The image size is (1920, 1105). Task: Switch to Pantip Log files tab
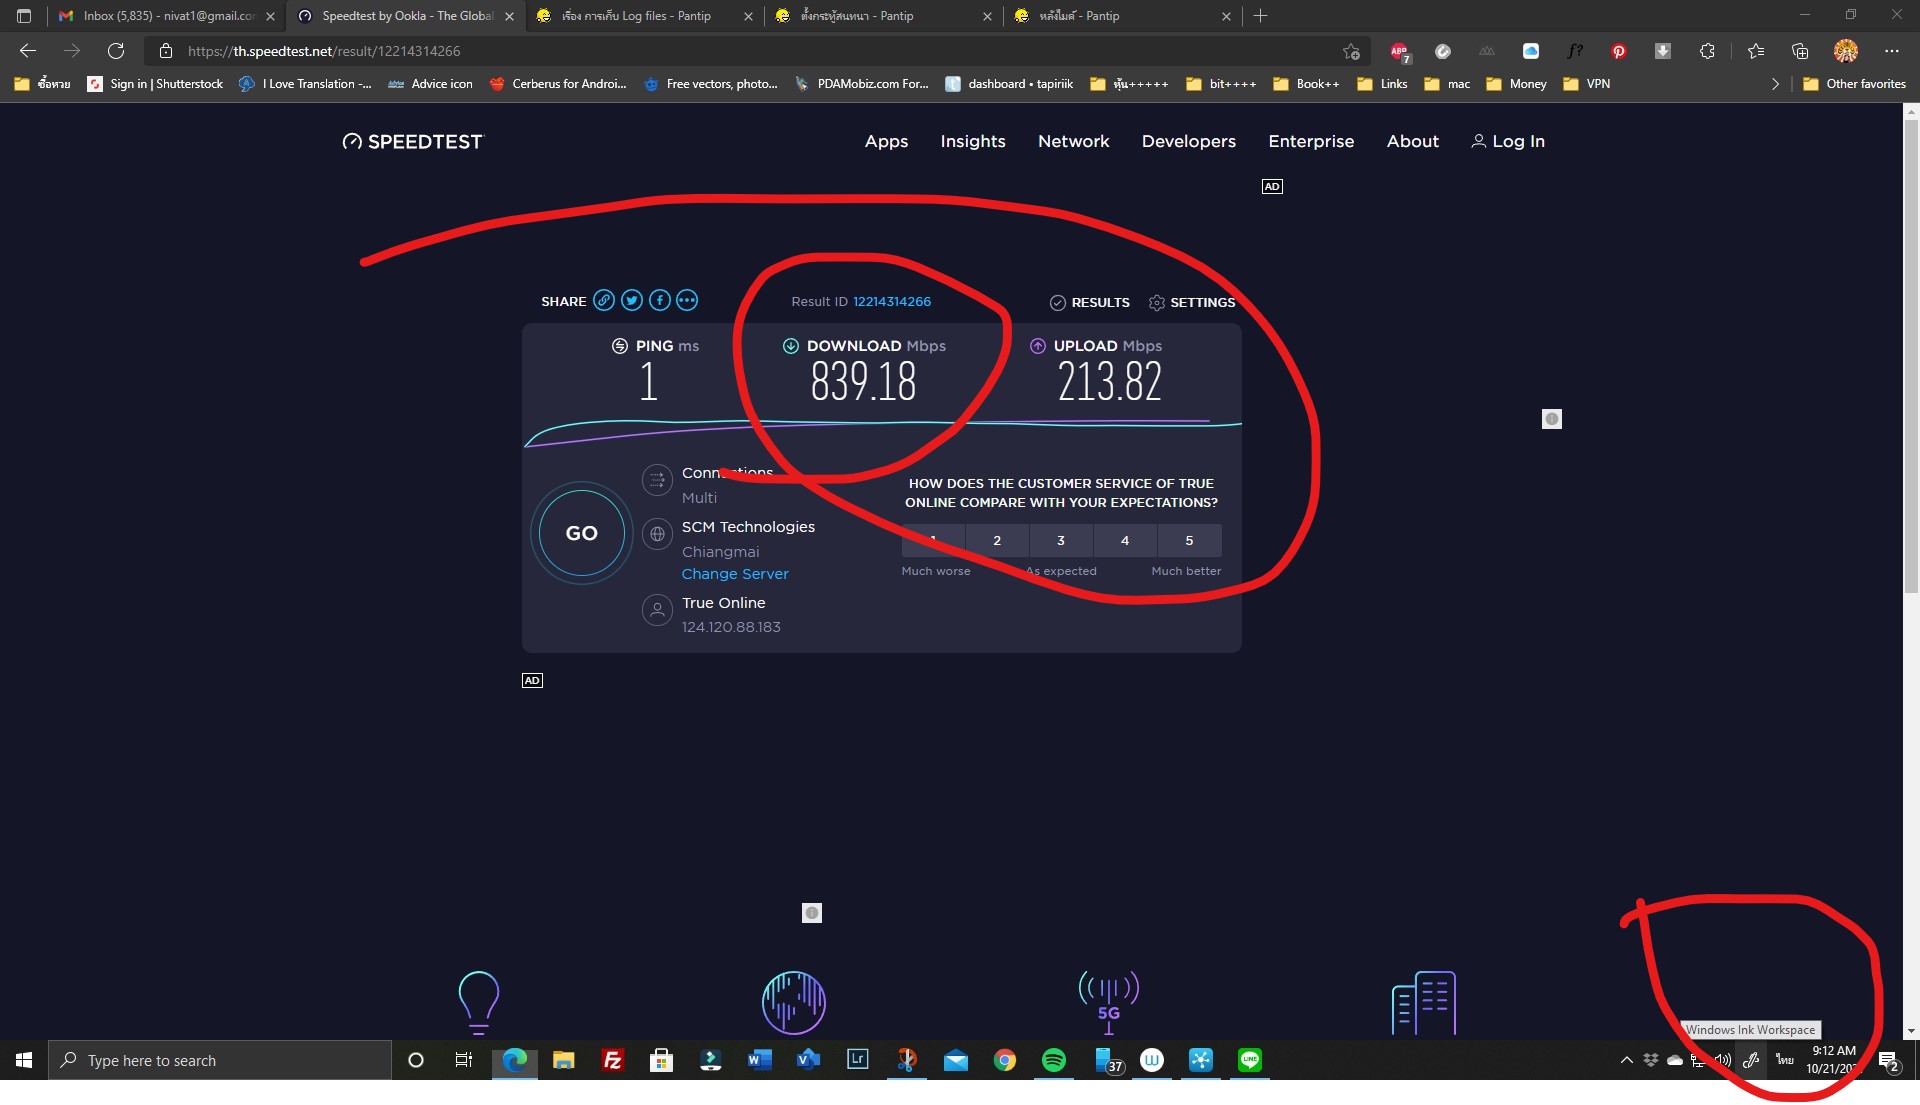[x=645, y=16]
